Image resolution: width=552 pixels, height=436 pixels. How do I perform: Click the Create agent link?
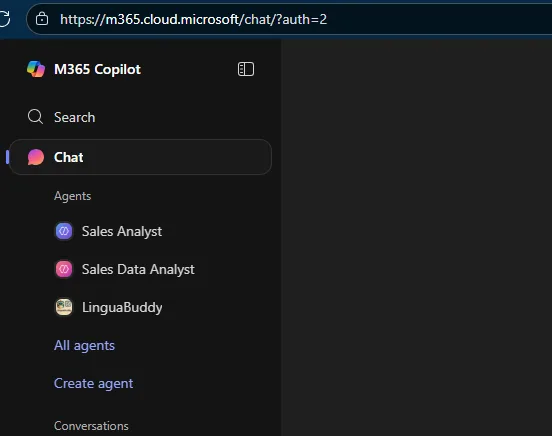pyautogui.click(x=94, y=384)
